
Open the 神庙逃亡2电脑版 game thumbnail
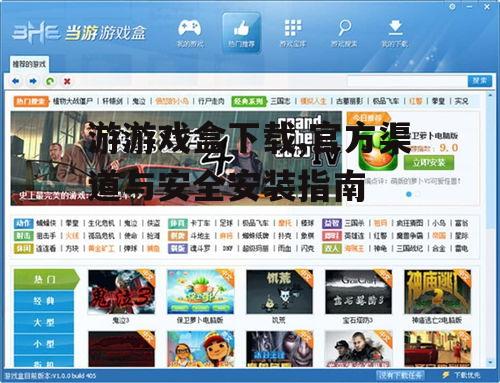click(x=437, y=292)
